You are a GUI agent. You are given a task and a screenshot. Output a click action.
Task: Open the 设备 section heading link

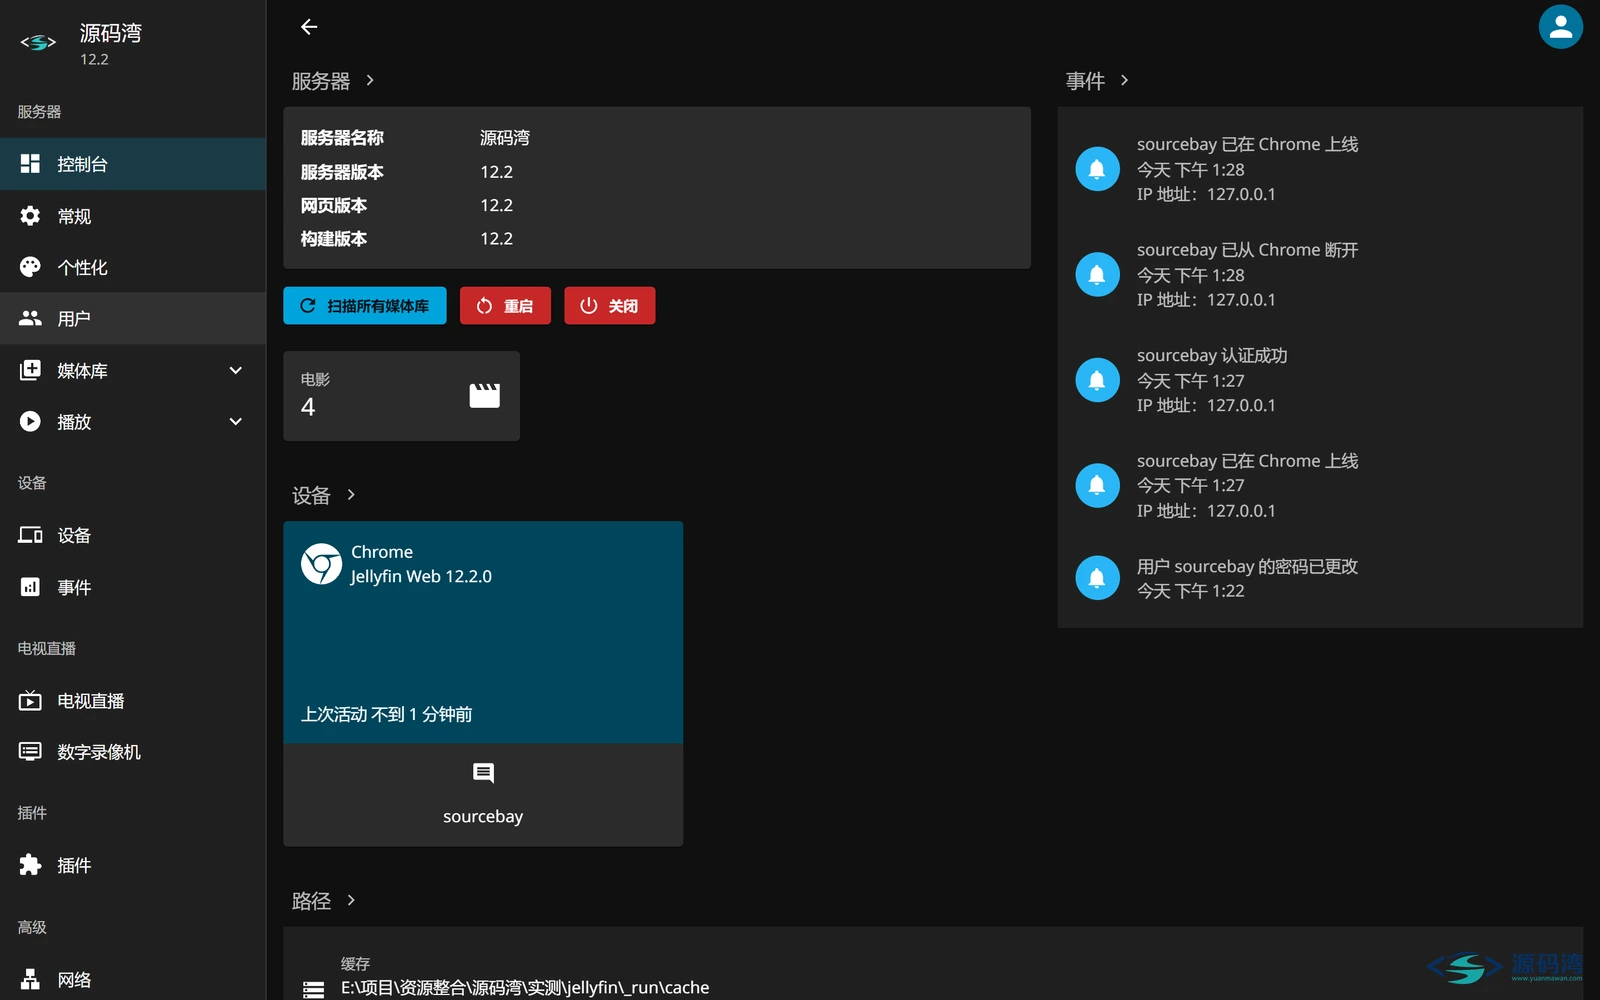pyautogui.click(x=324, y=495)
